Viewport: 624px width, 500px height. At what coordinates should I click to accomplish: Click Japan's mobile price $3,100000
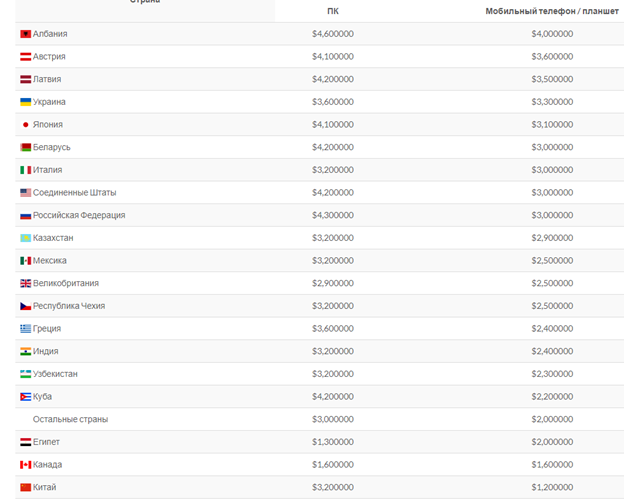pyautogui.click(x=552, y=125)
